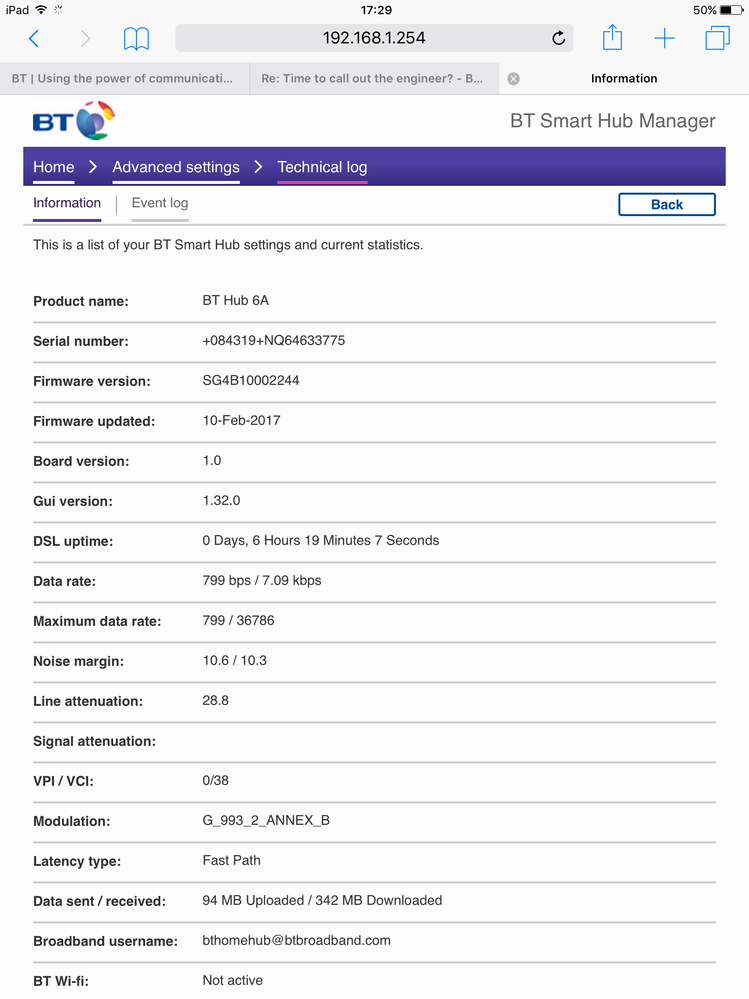Tap the battery indicator icon

pos(731,10)
